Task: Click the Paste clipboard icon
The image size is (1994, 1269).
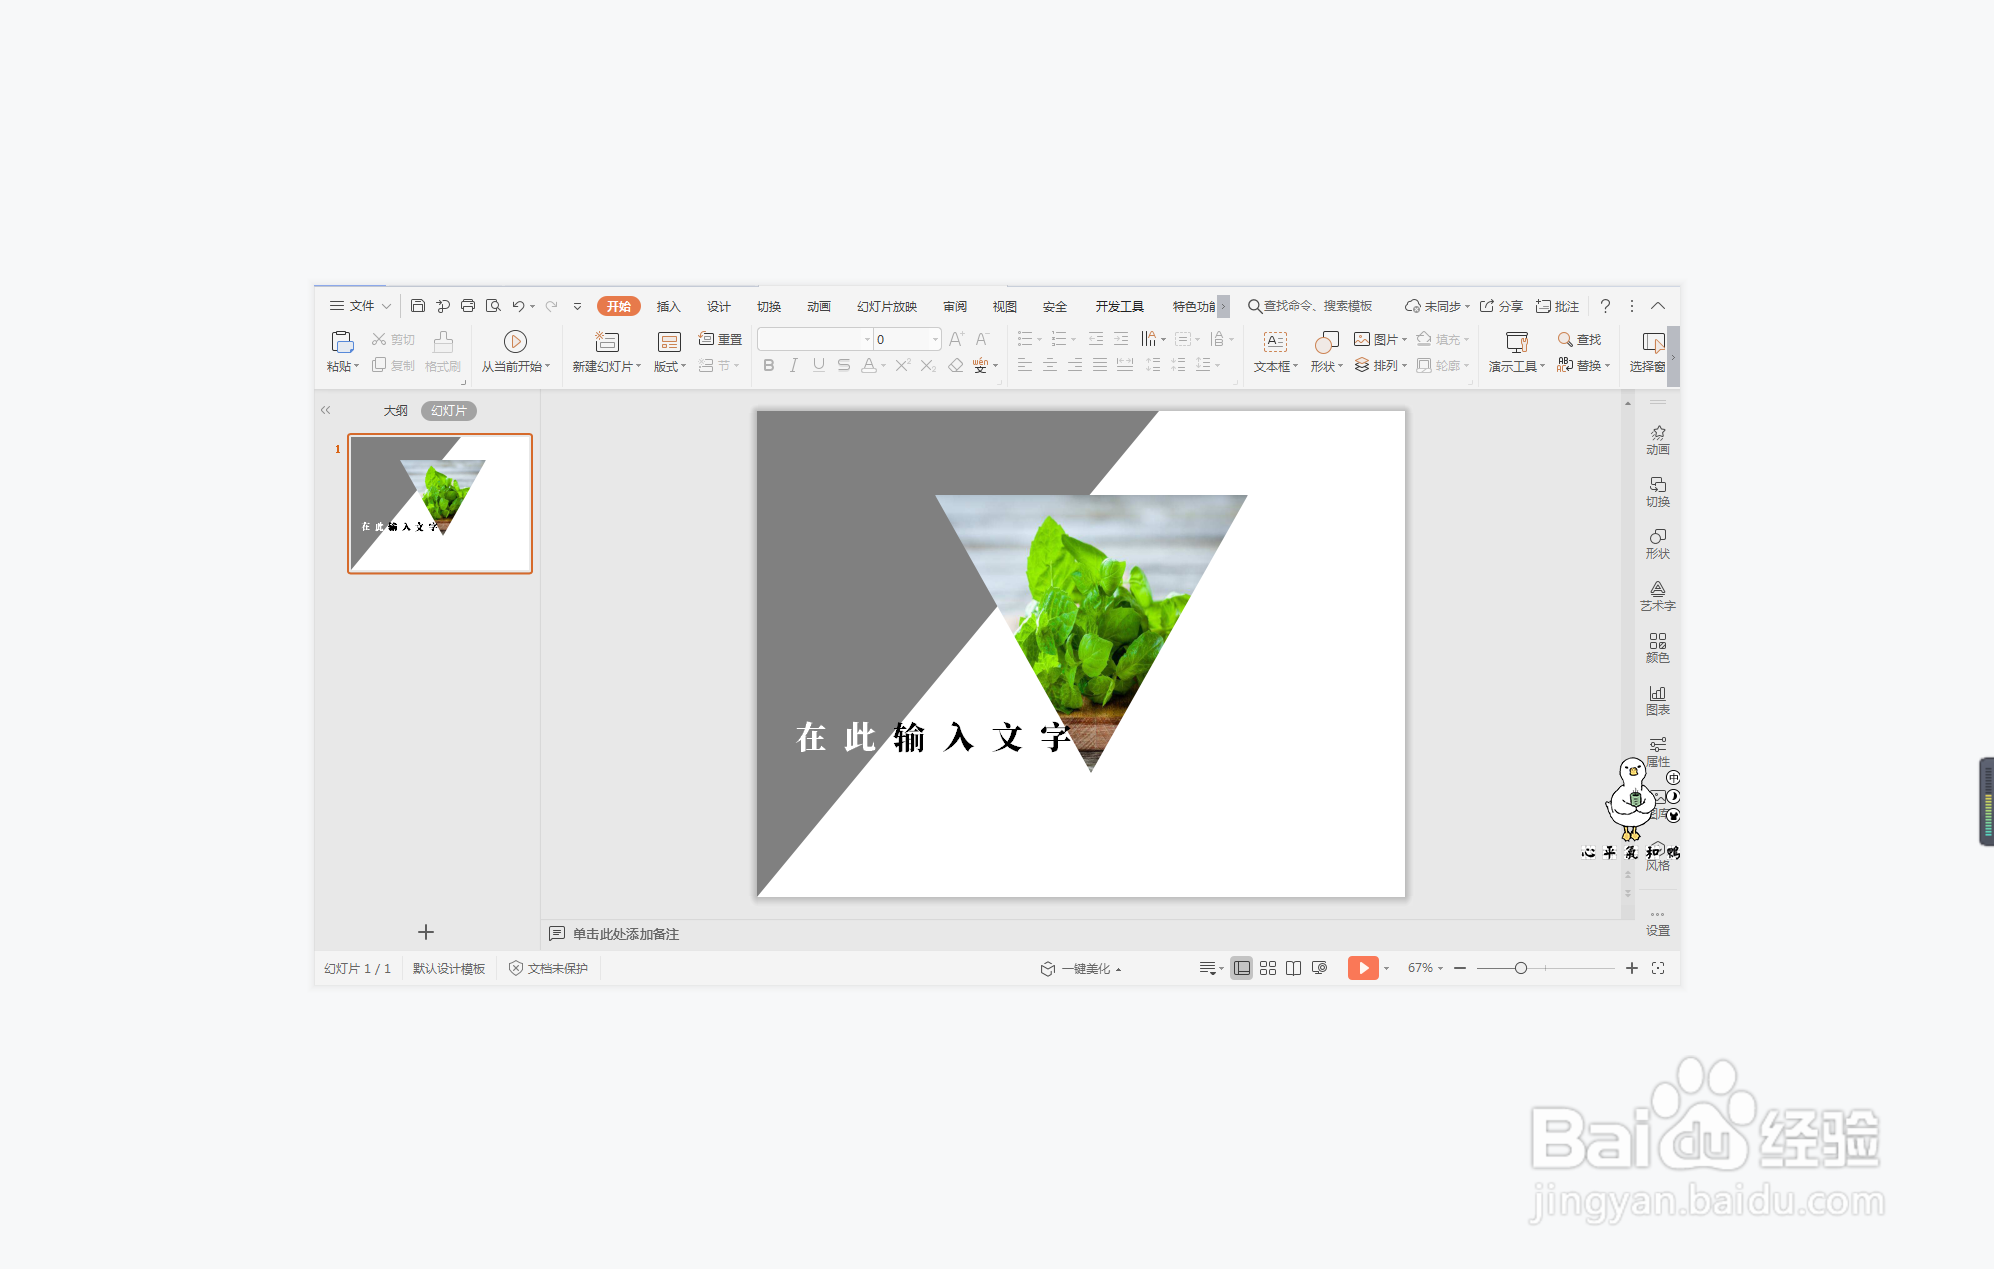Action: tap(342, 342)
